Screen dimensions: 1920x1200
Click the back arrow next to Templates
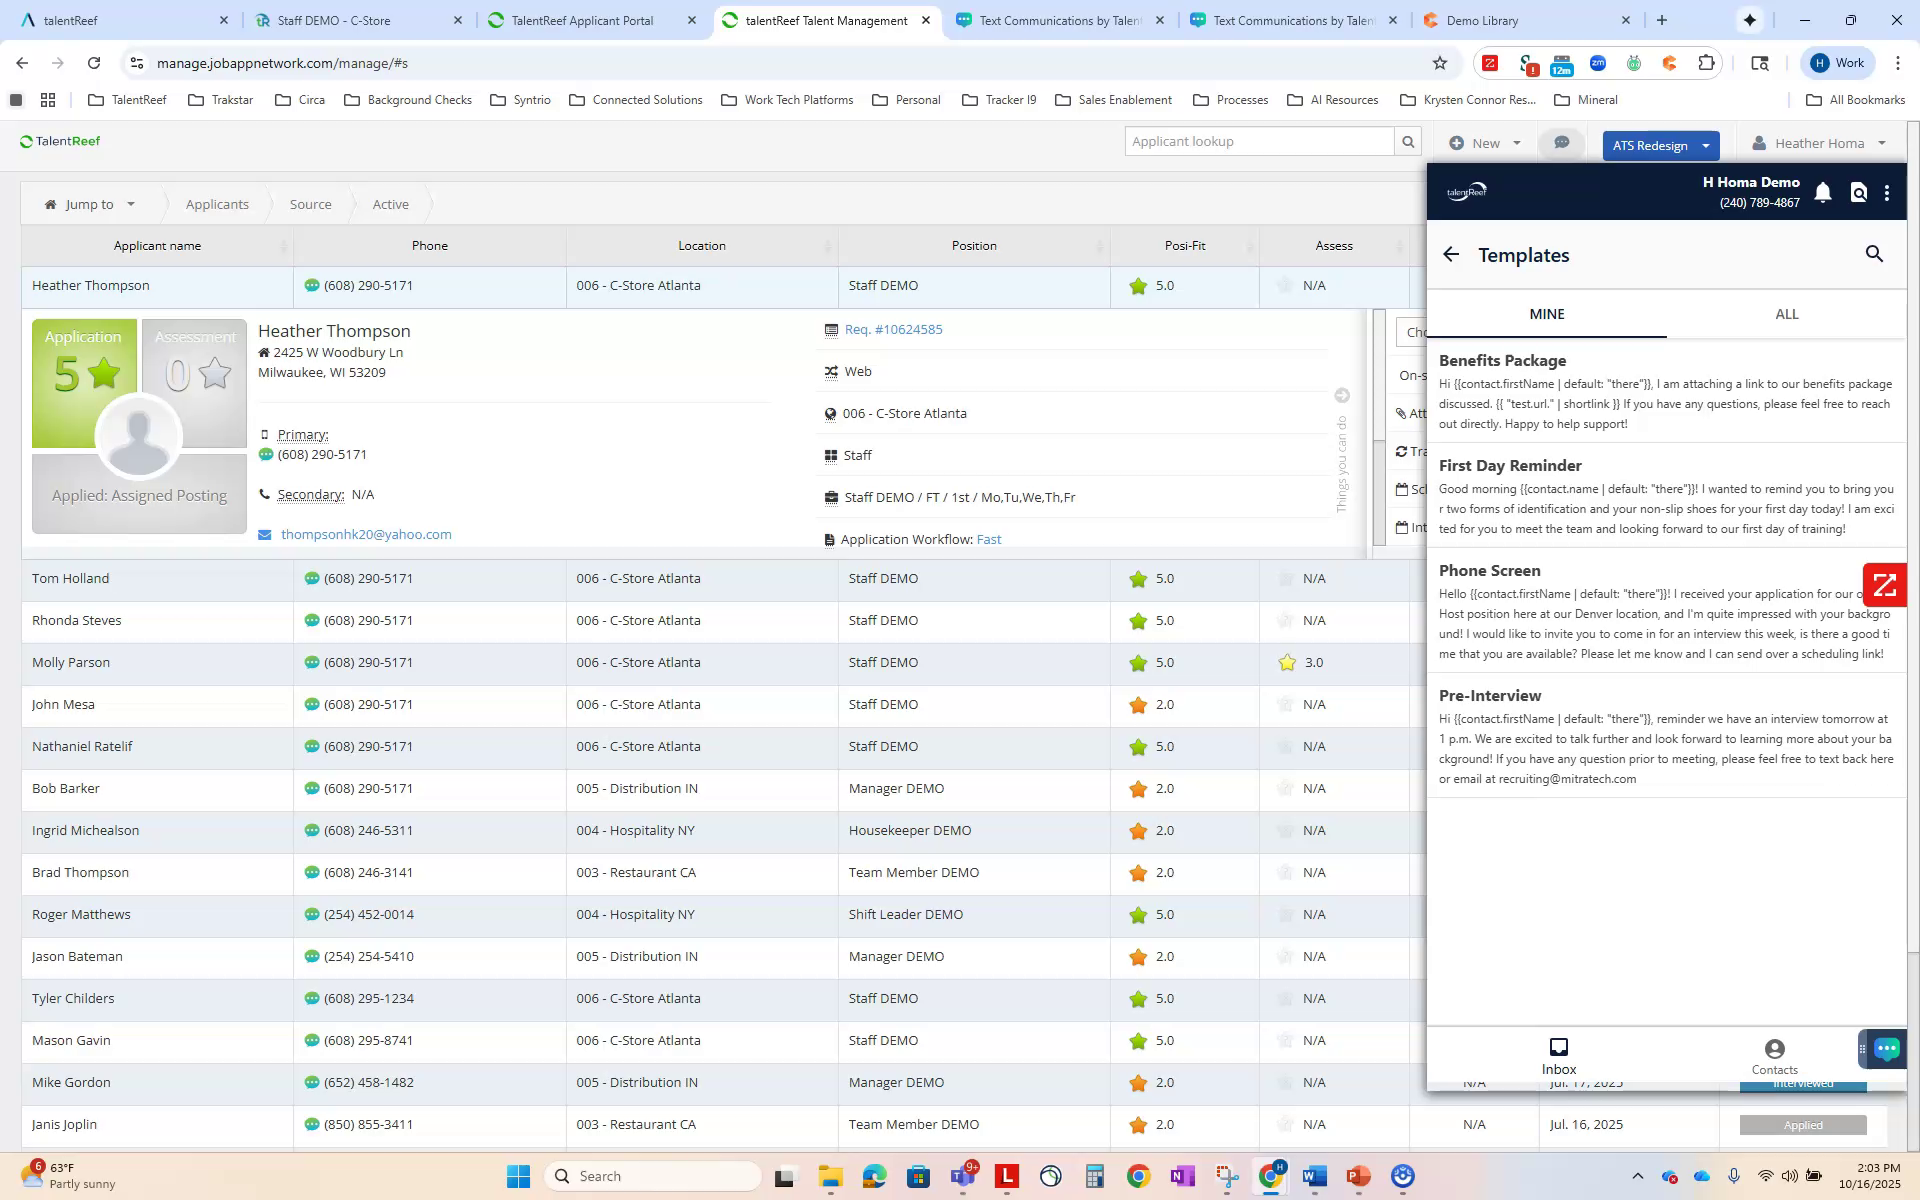1452,254
